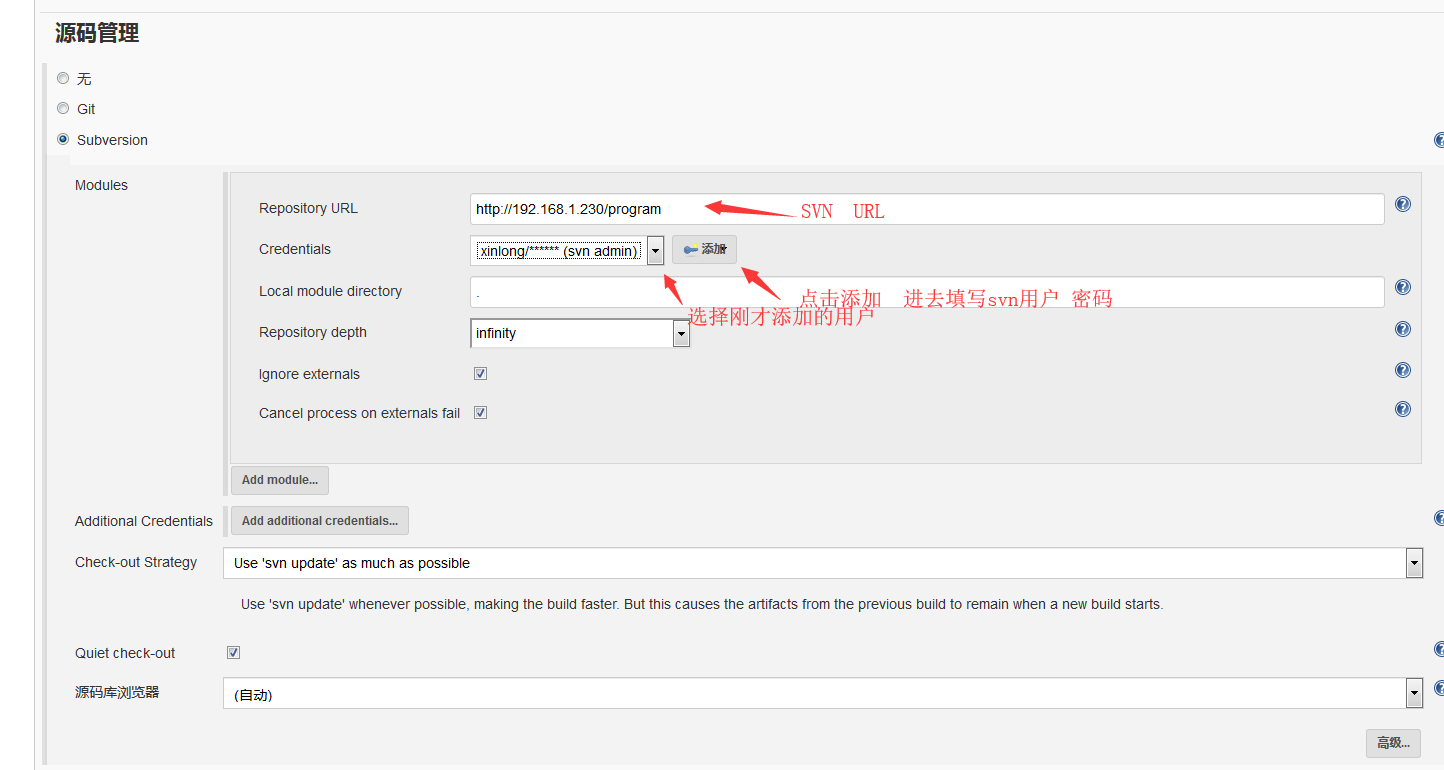
Task: Show help for Repository depth
Action: pos(1402,329)
